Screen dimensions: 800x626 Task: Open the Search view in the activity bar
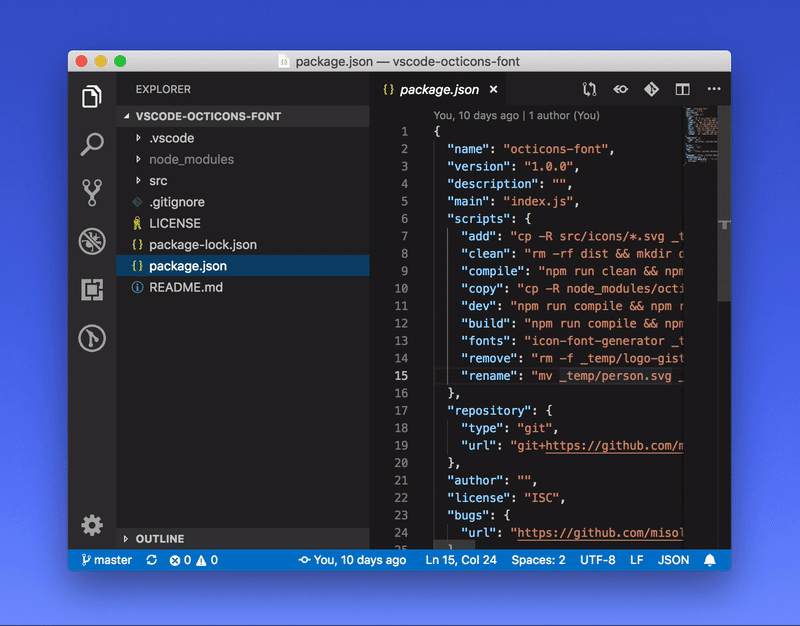(91, 143)
